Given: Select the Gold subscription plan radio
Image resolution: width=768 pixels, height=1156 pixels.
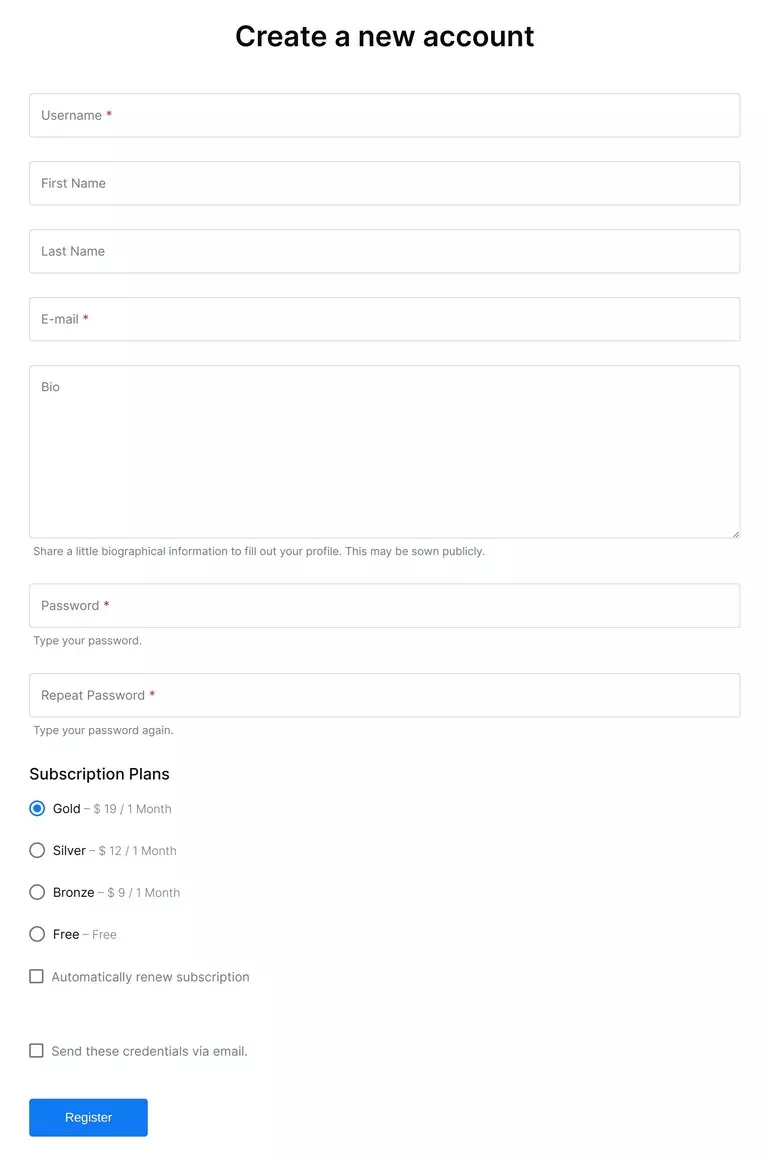Looking at the screenshot, I should coord(37,809).
